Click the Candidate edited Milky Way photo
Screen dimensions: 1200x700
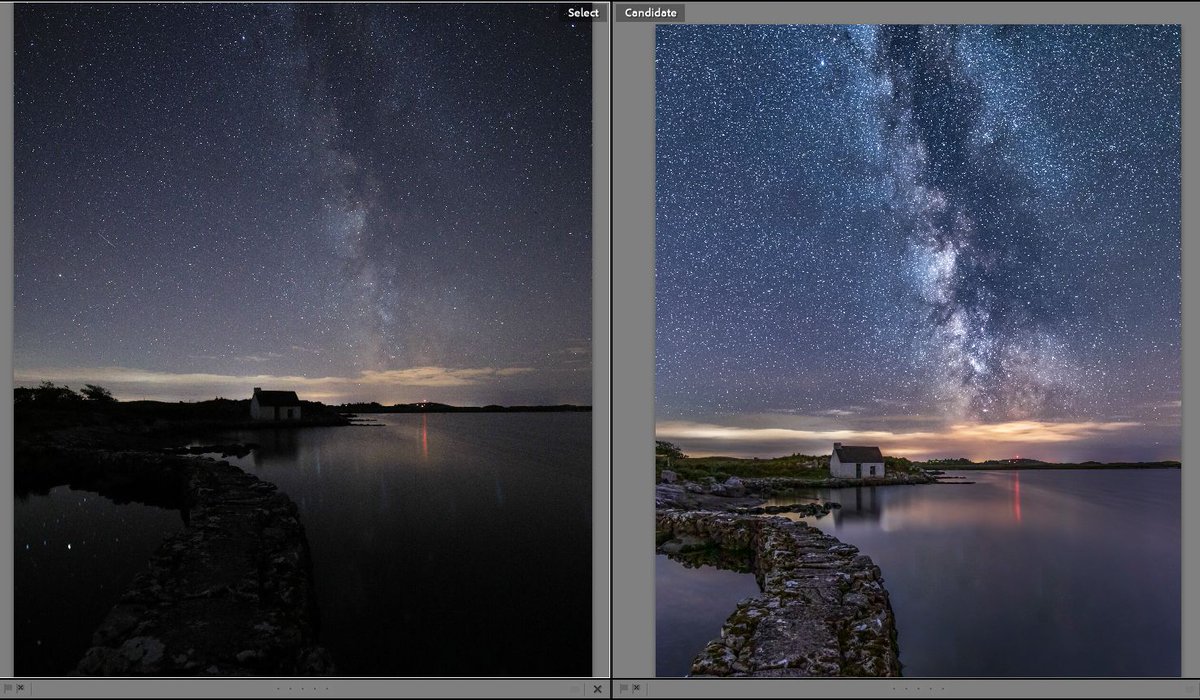click(917, 351)
